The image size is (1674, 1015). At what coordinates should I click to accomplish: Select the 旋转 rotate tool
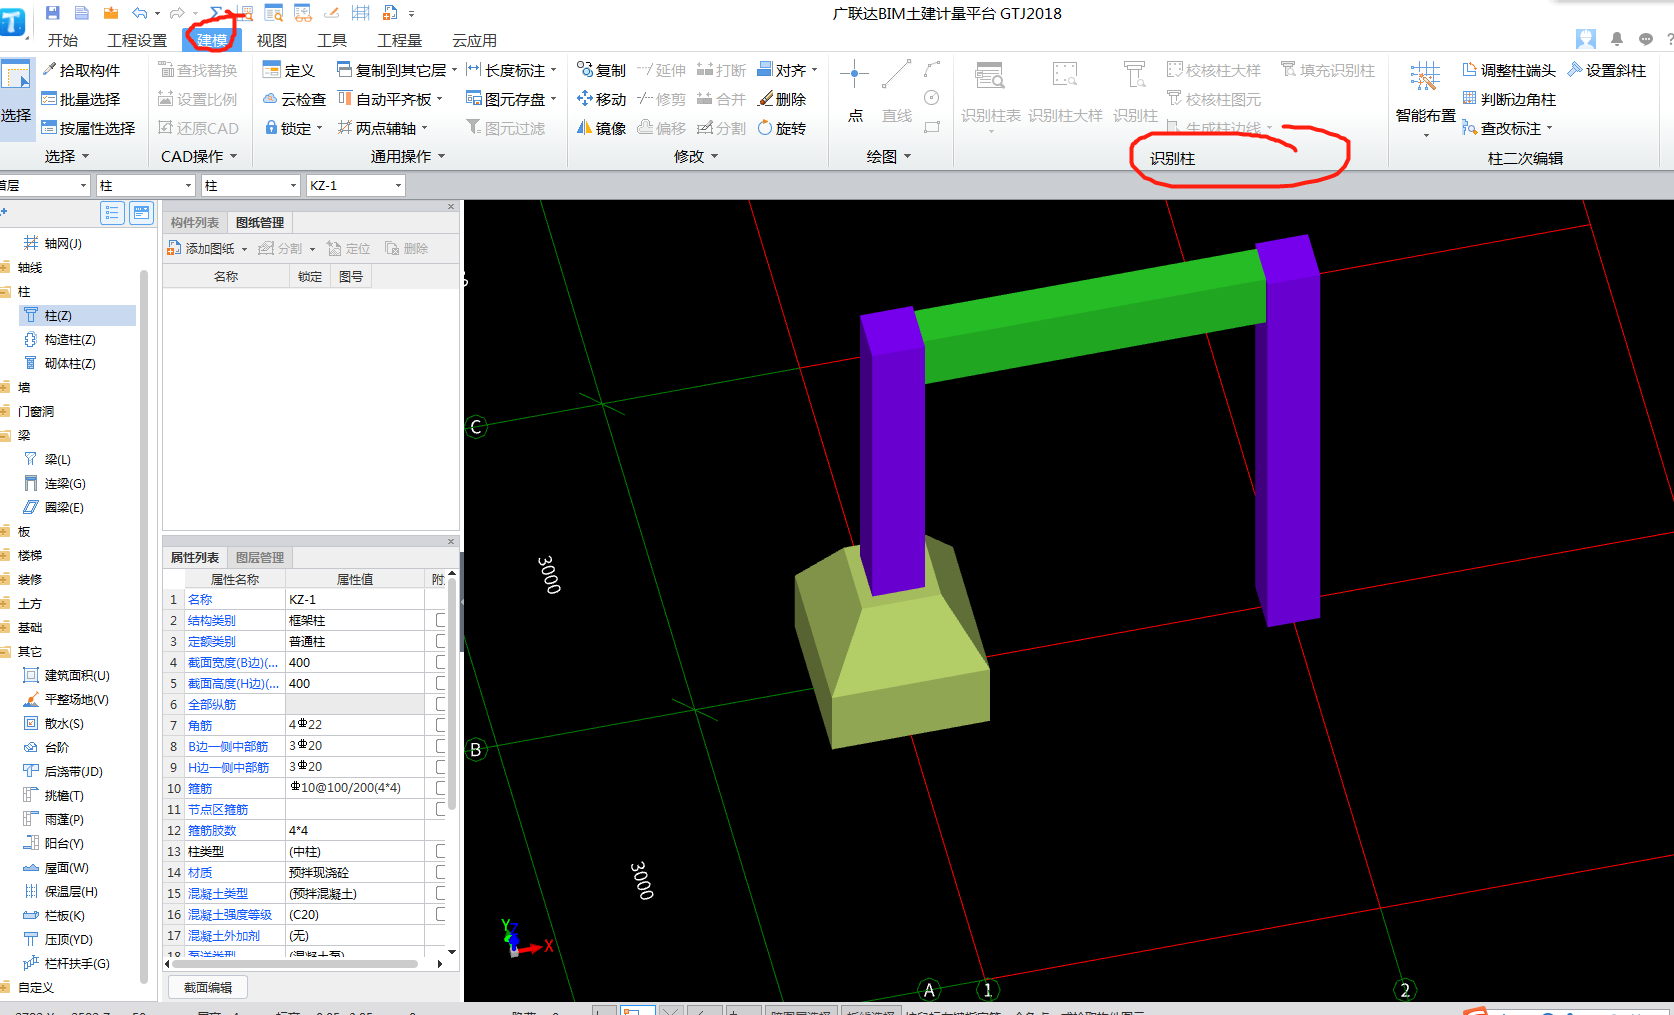(782, 128)
